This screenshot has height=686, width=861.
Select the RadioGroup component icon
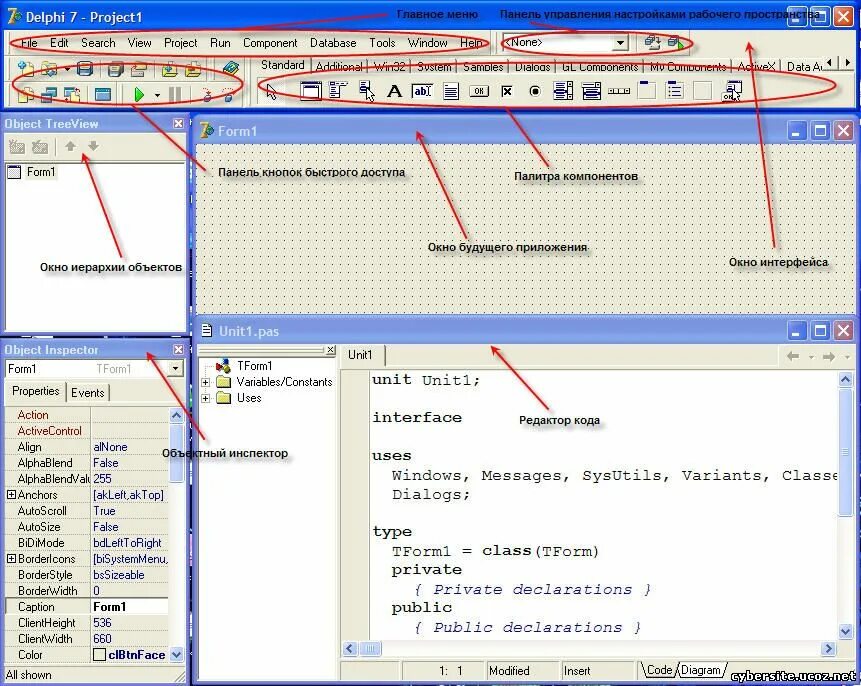[x=675, y=91]
